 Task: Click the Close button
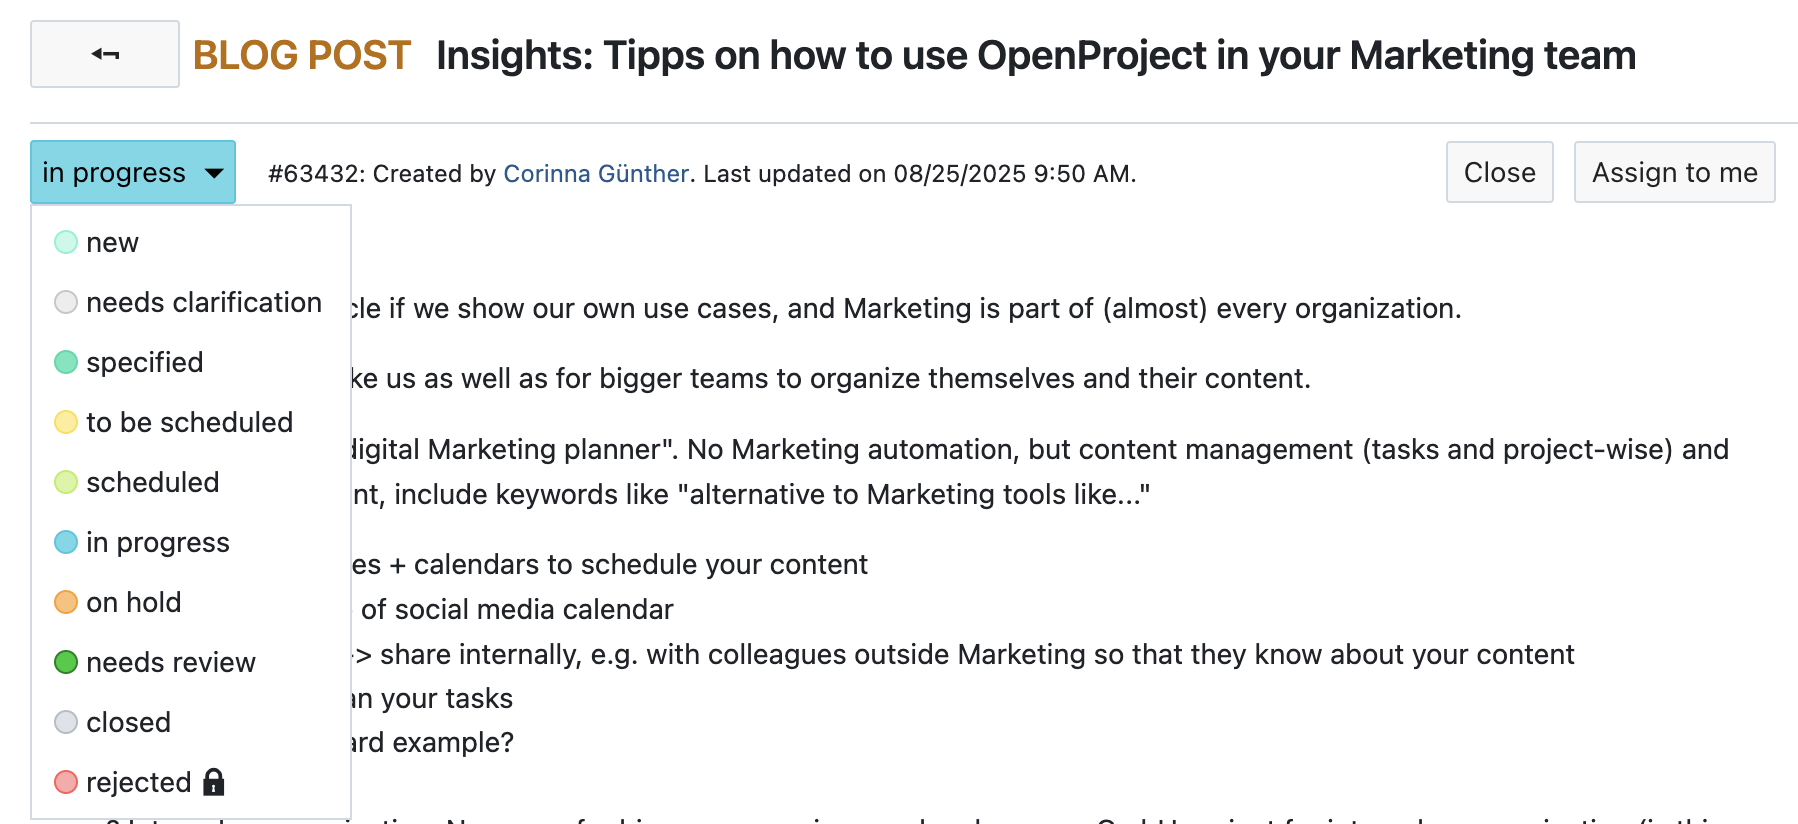click(1499, 171)
